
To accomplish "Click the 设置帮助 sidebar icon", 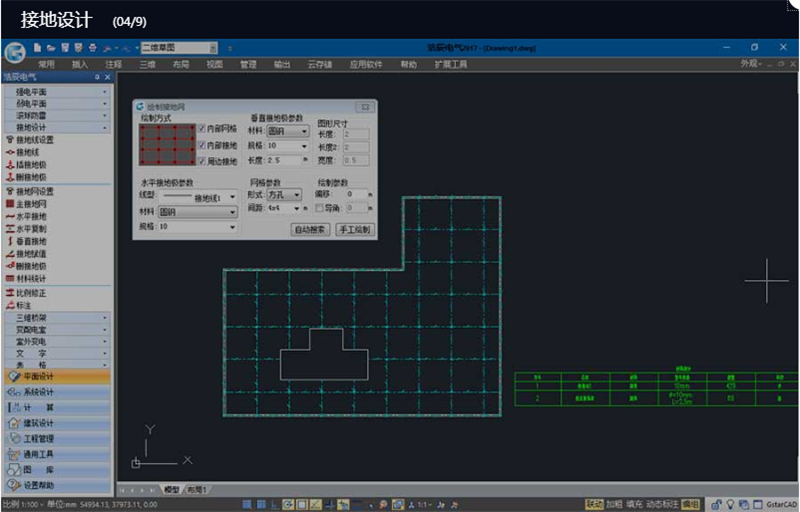I will [x=14, y=485].
